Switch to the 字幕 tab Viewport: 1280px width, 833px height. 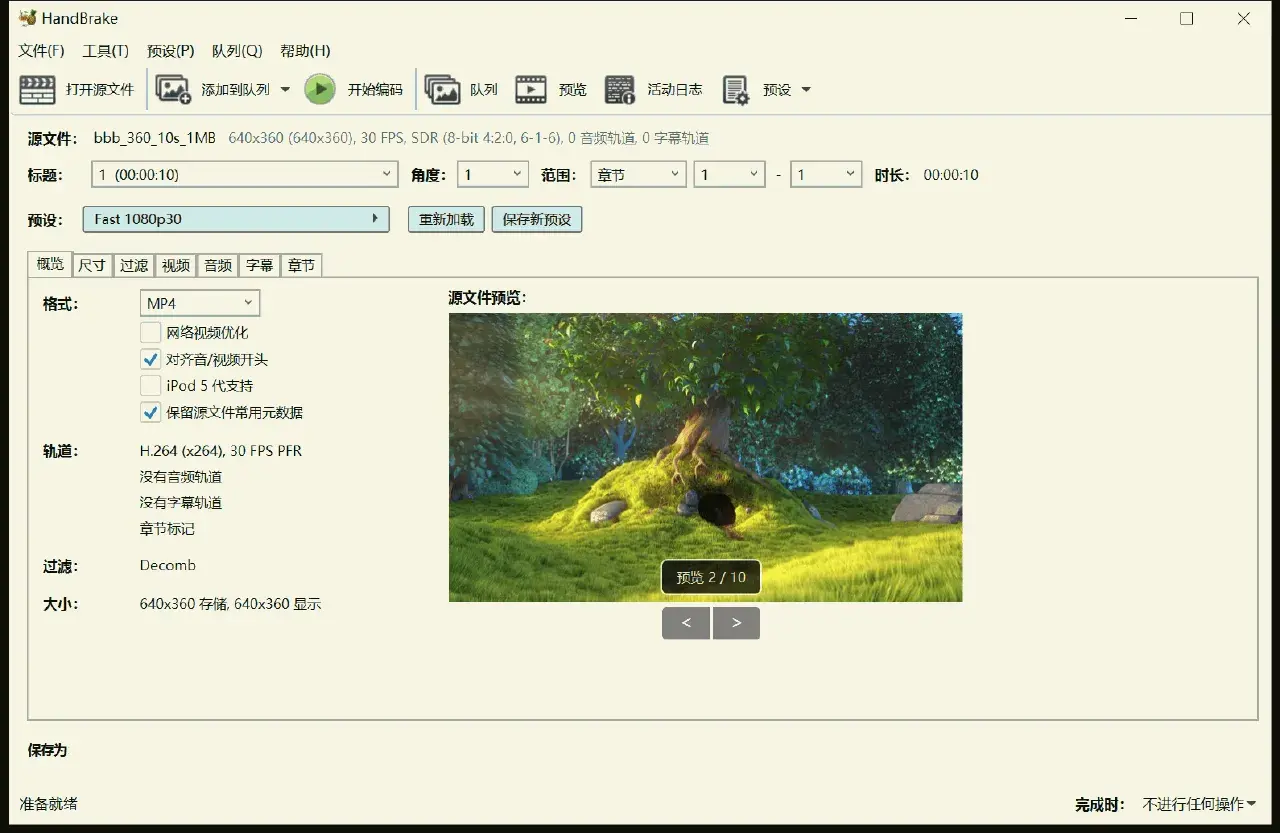point(260,265)
